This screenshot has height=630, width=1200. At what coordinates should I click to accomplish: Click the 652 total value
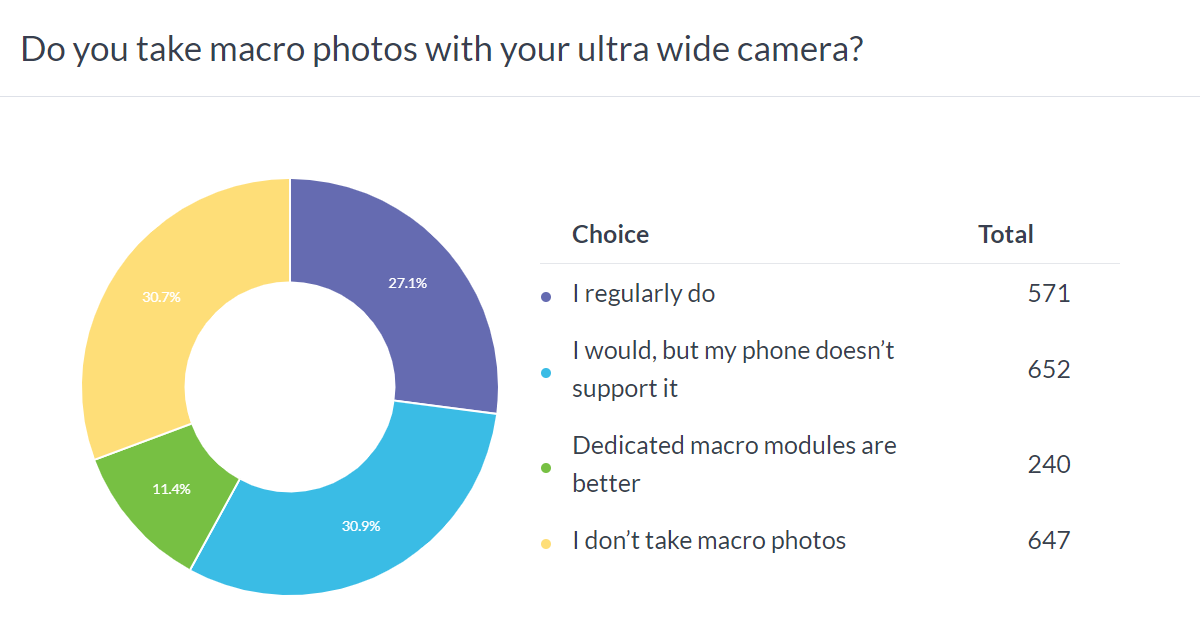(x=1049, y=369)
